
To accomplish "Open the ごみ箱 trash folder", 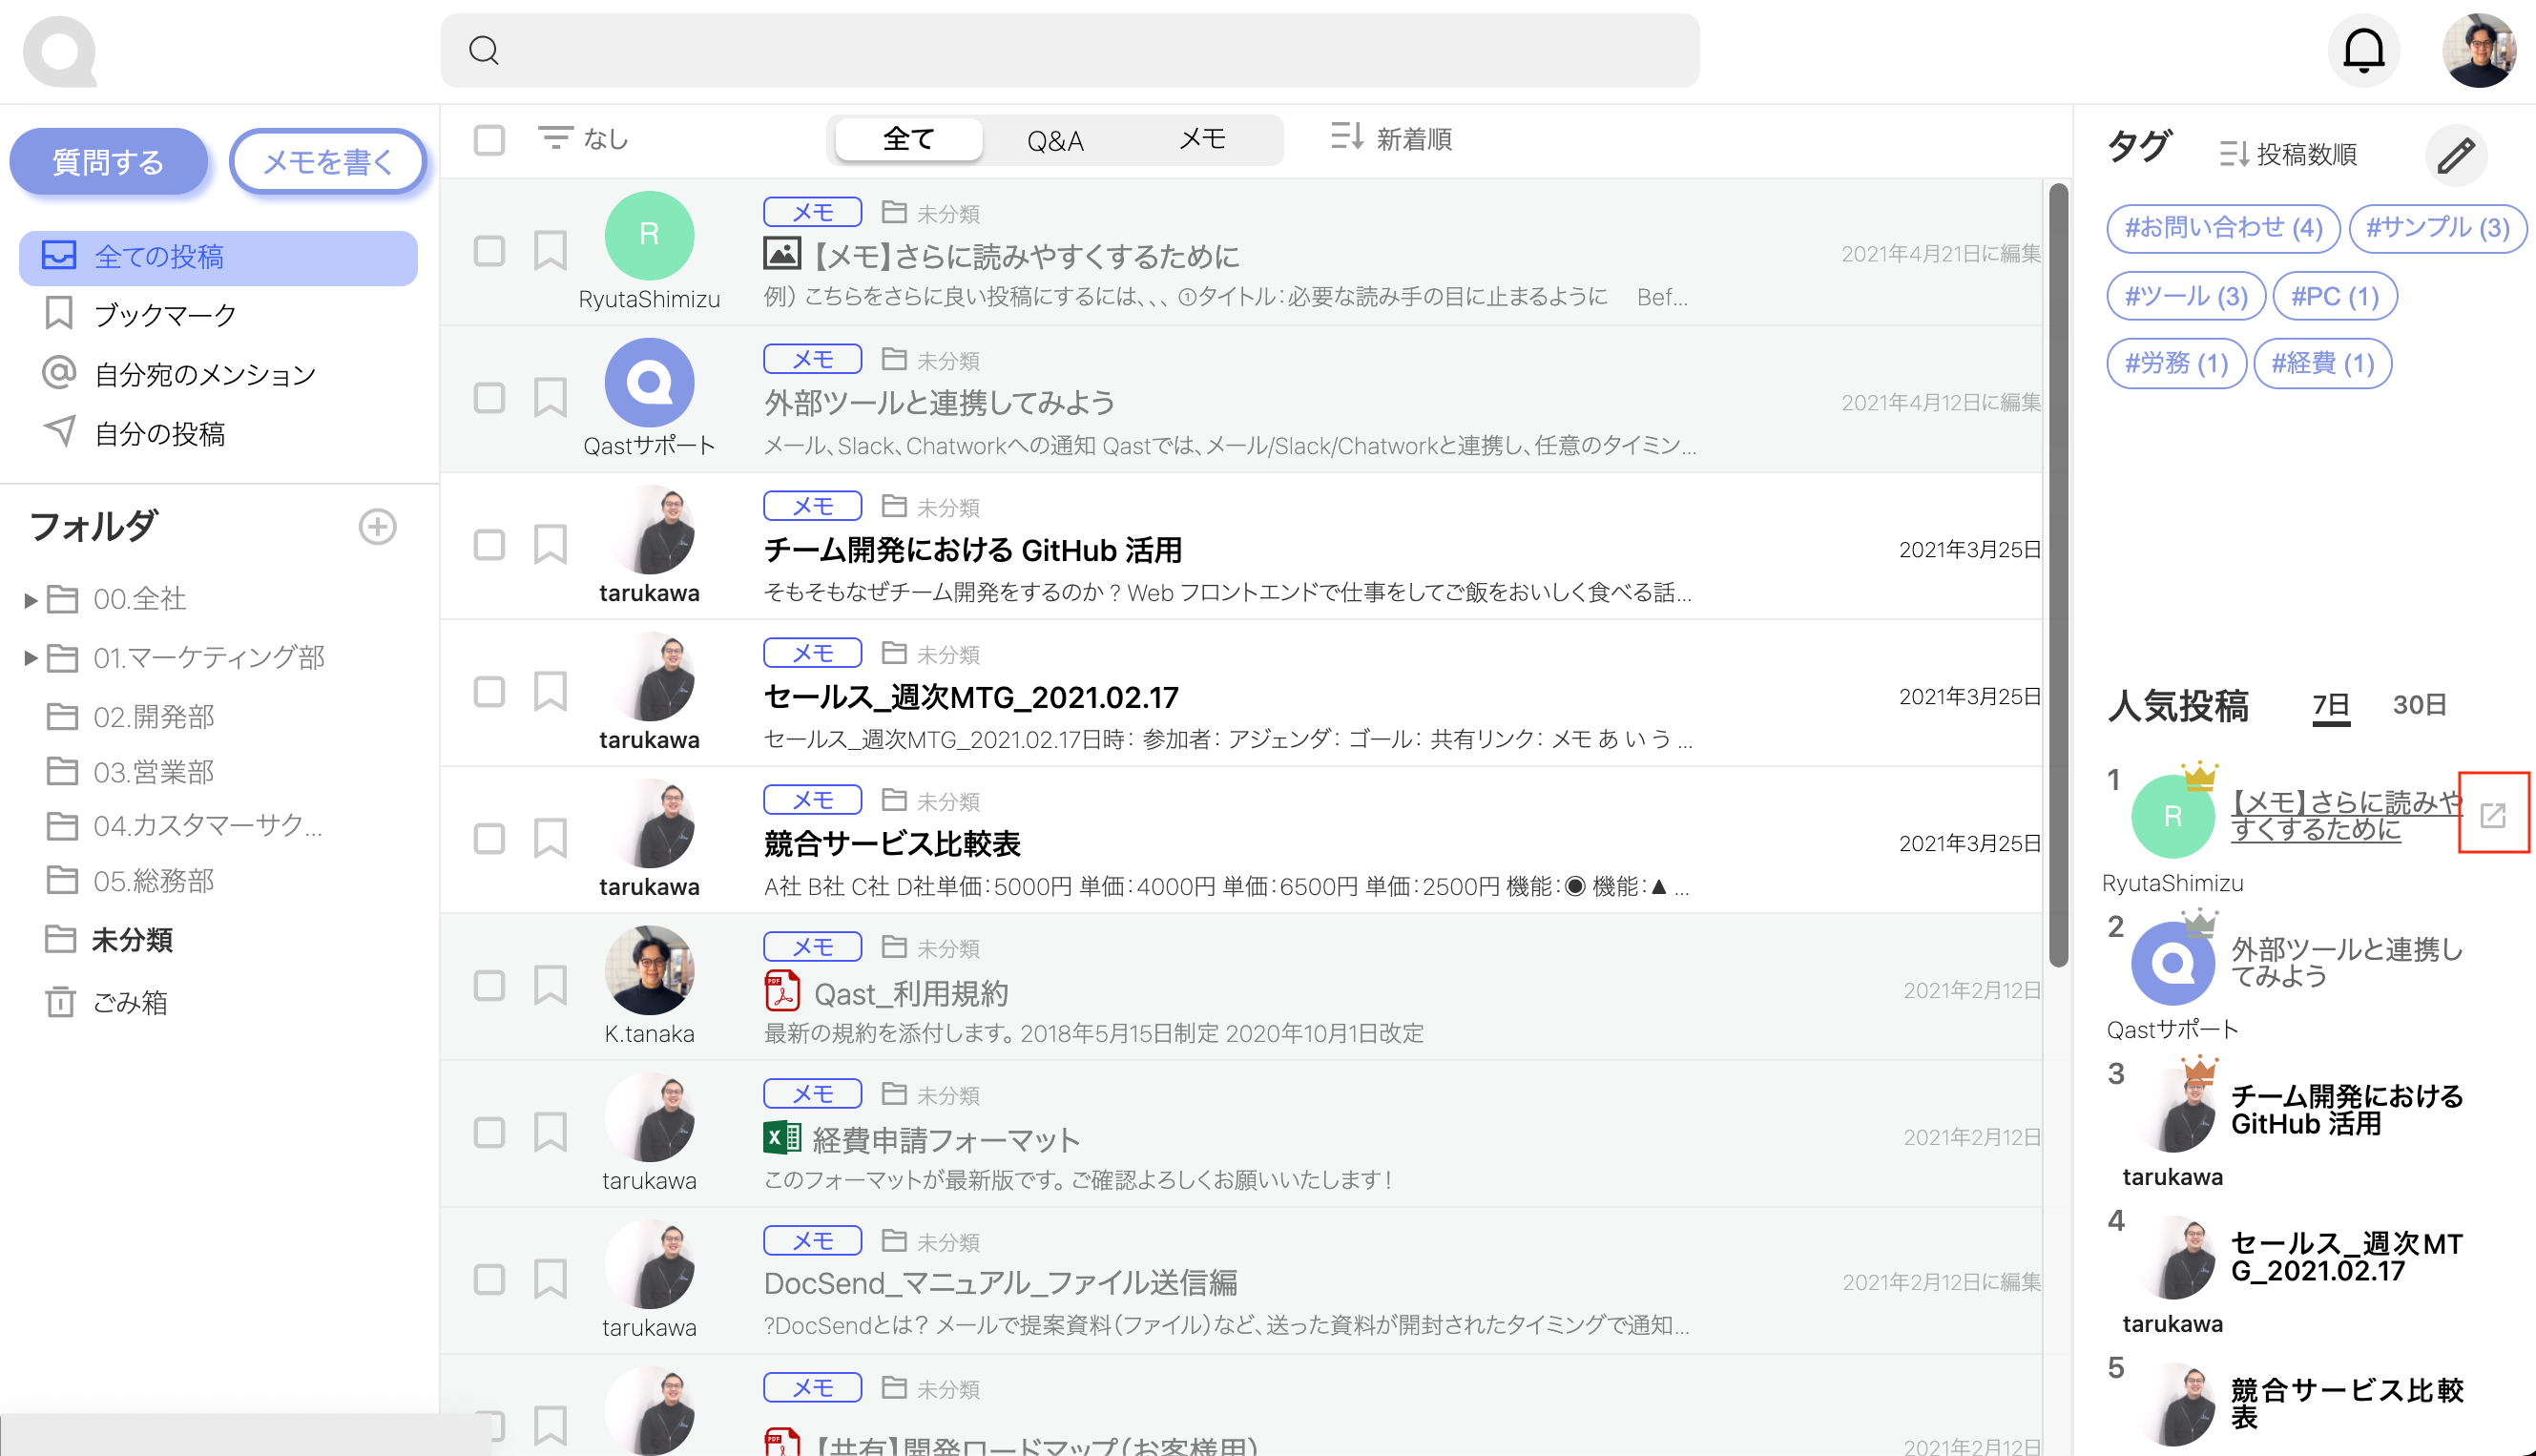I will 108,1002.
